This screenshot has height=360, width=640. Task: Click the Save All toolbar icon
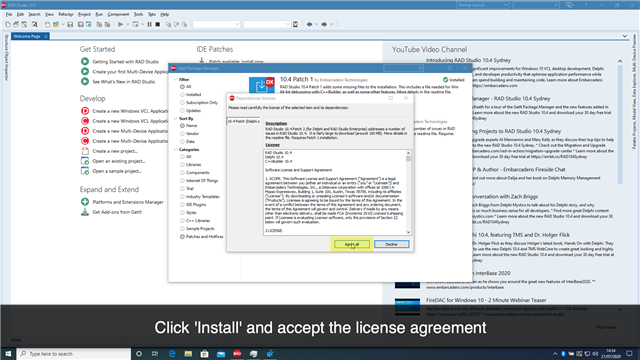80,24
